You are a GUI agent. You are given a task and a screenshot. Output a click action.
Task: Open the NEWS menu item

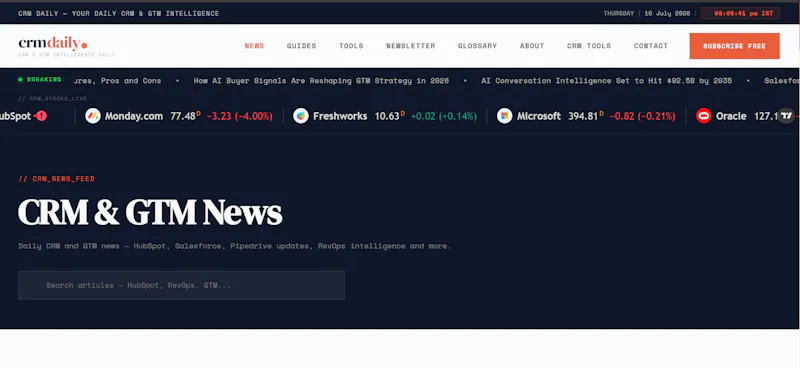(255, 46)
